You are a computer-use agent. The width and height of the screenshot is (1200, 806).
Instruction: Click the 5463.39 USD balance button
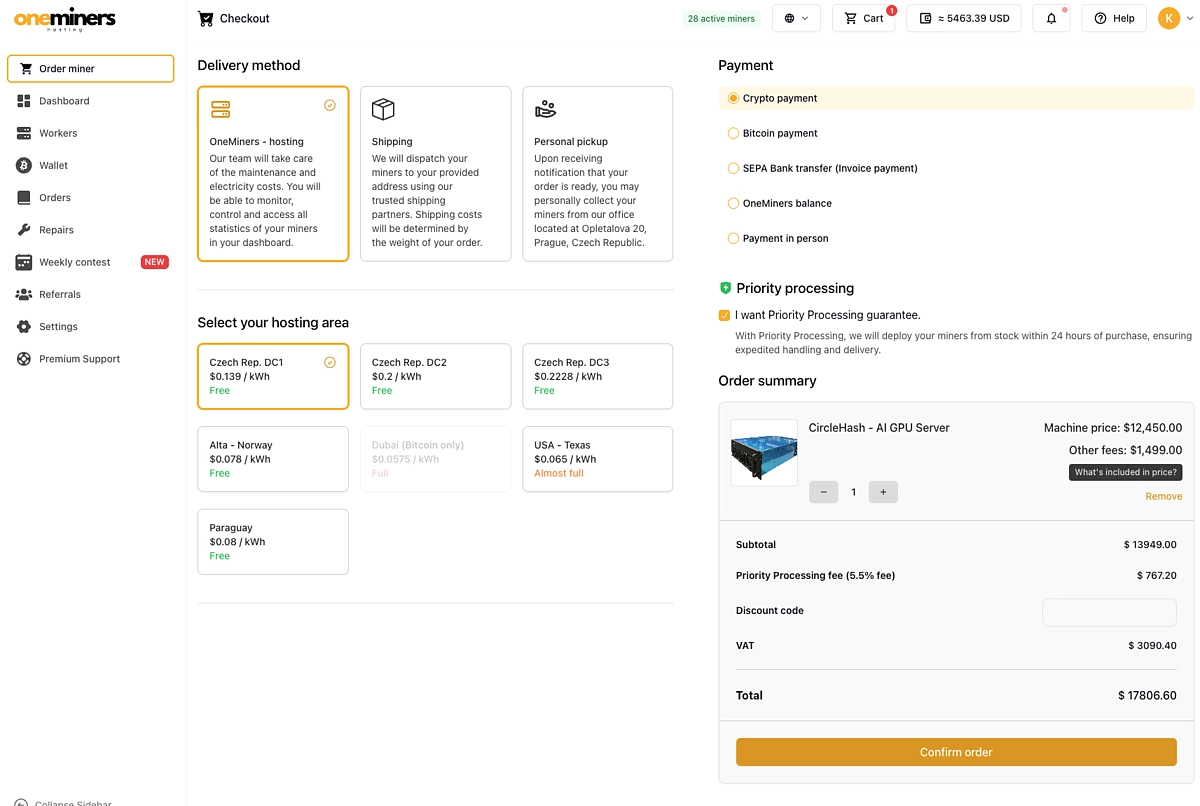(964, 18)
